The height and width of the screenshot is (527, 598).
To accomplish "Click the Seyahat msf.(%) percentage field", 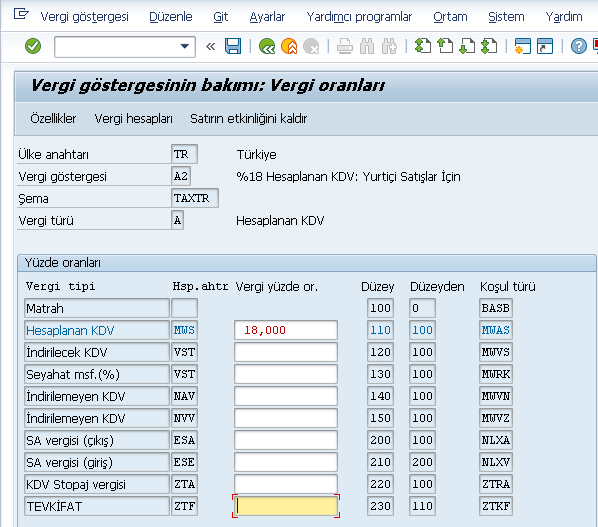I will click(x=286, y=374).
